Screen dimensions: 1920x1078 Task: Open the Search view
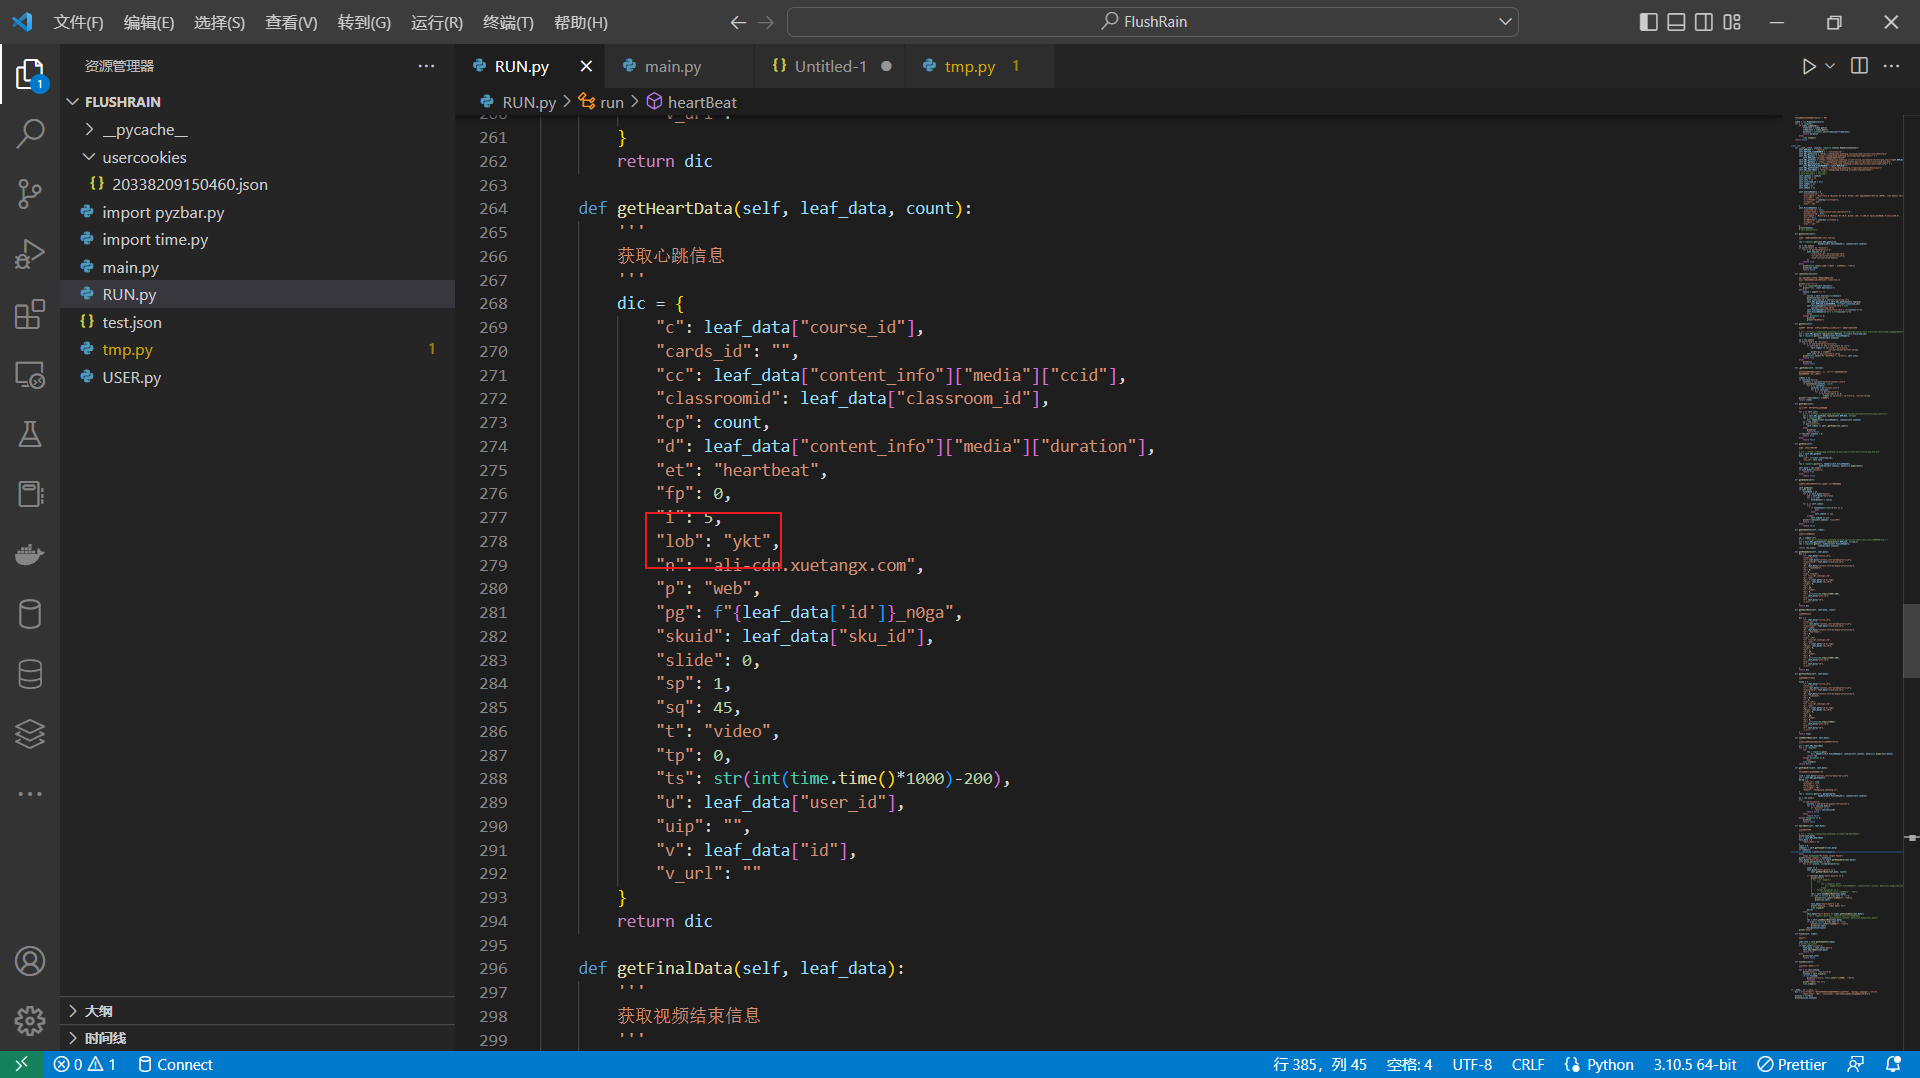[31, 132]
